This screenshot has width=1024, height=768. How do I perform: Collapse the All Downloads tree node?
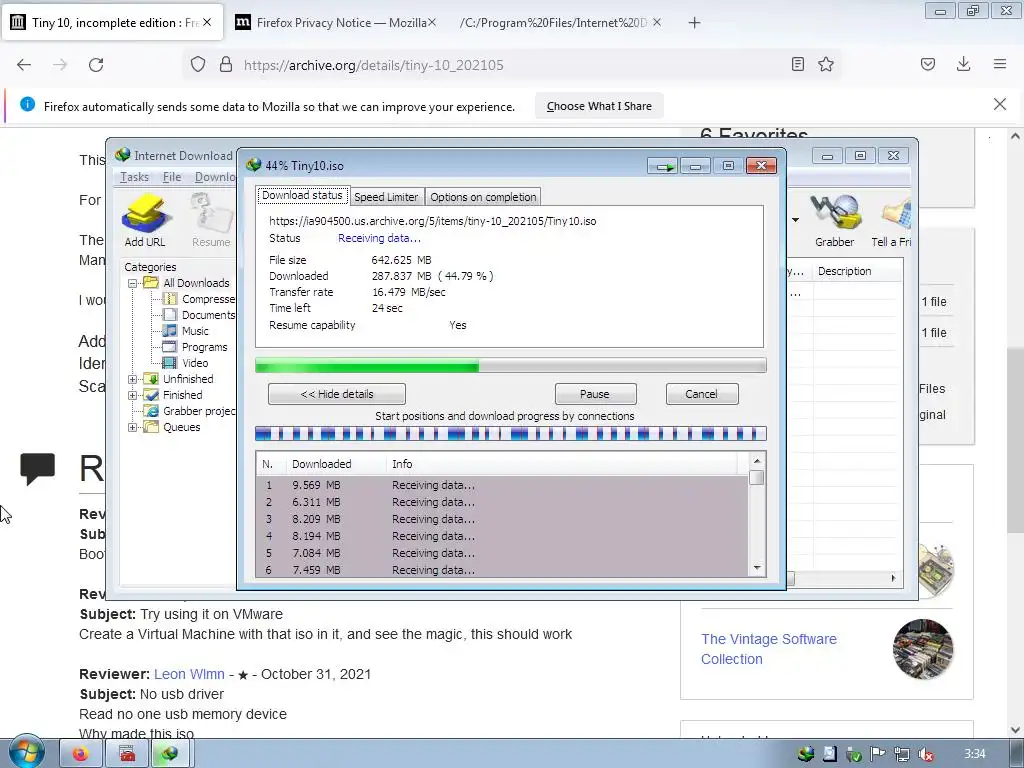coord(133,283)
